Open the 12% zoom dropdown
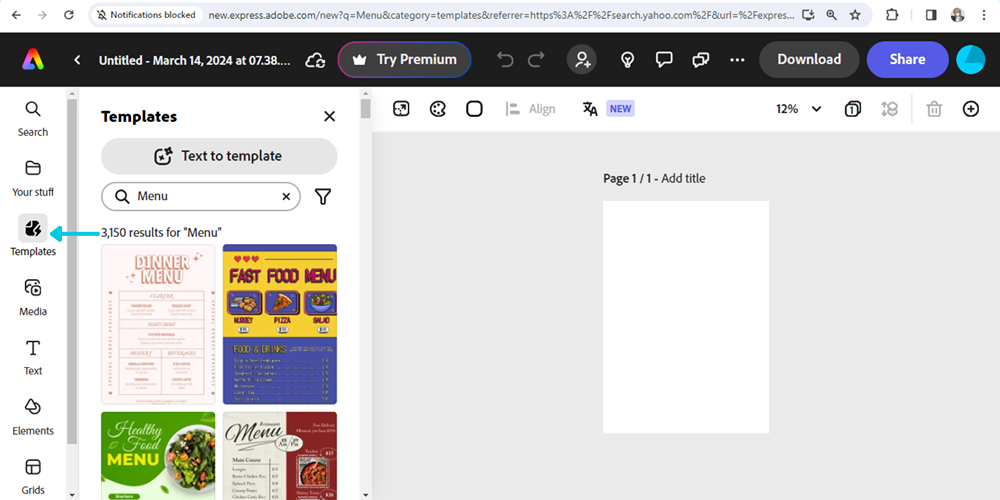 coord(798,109)
